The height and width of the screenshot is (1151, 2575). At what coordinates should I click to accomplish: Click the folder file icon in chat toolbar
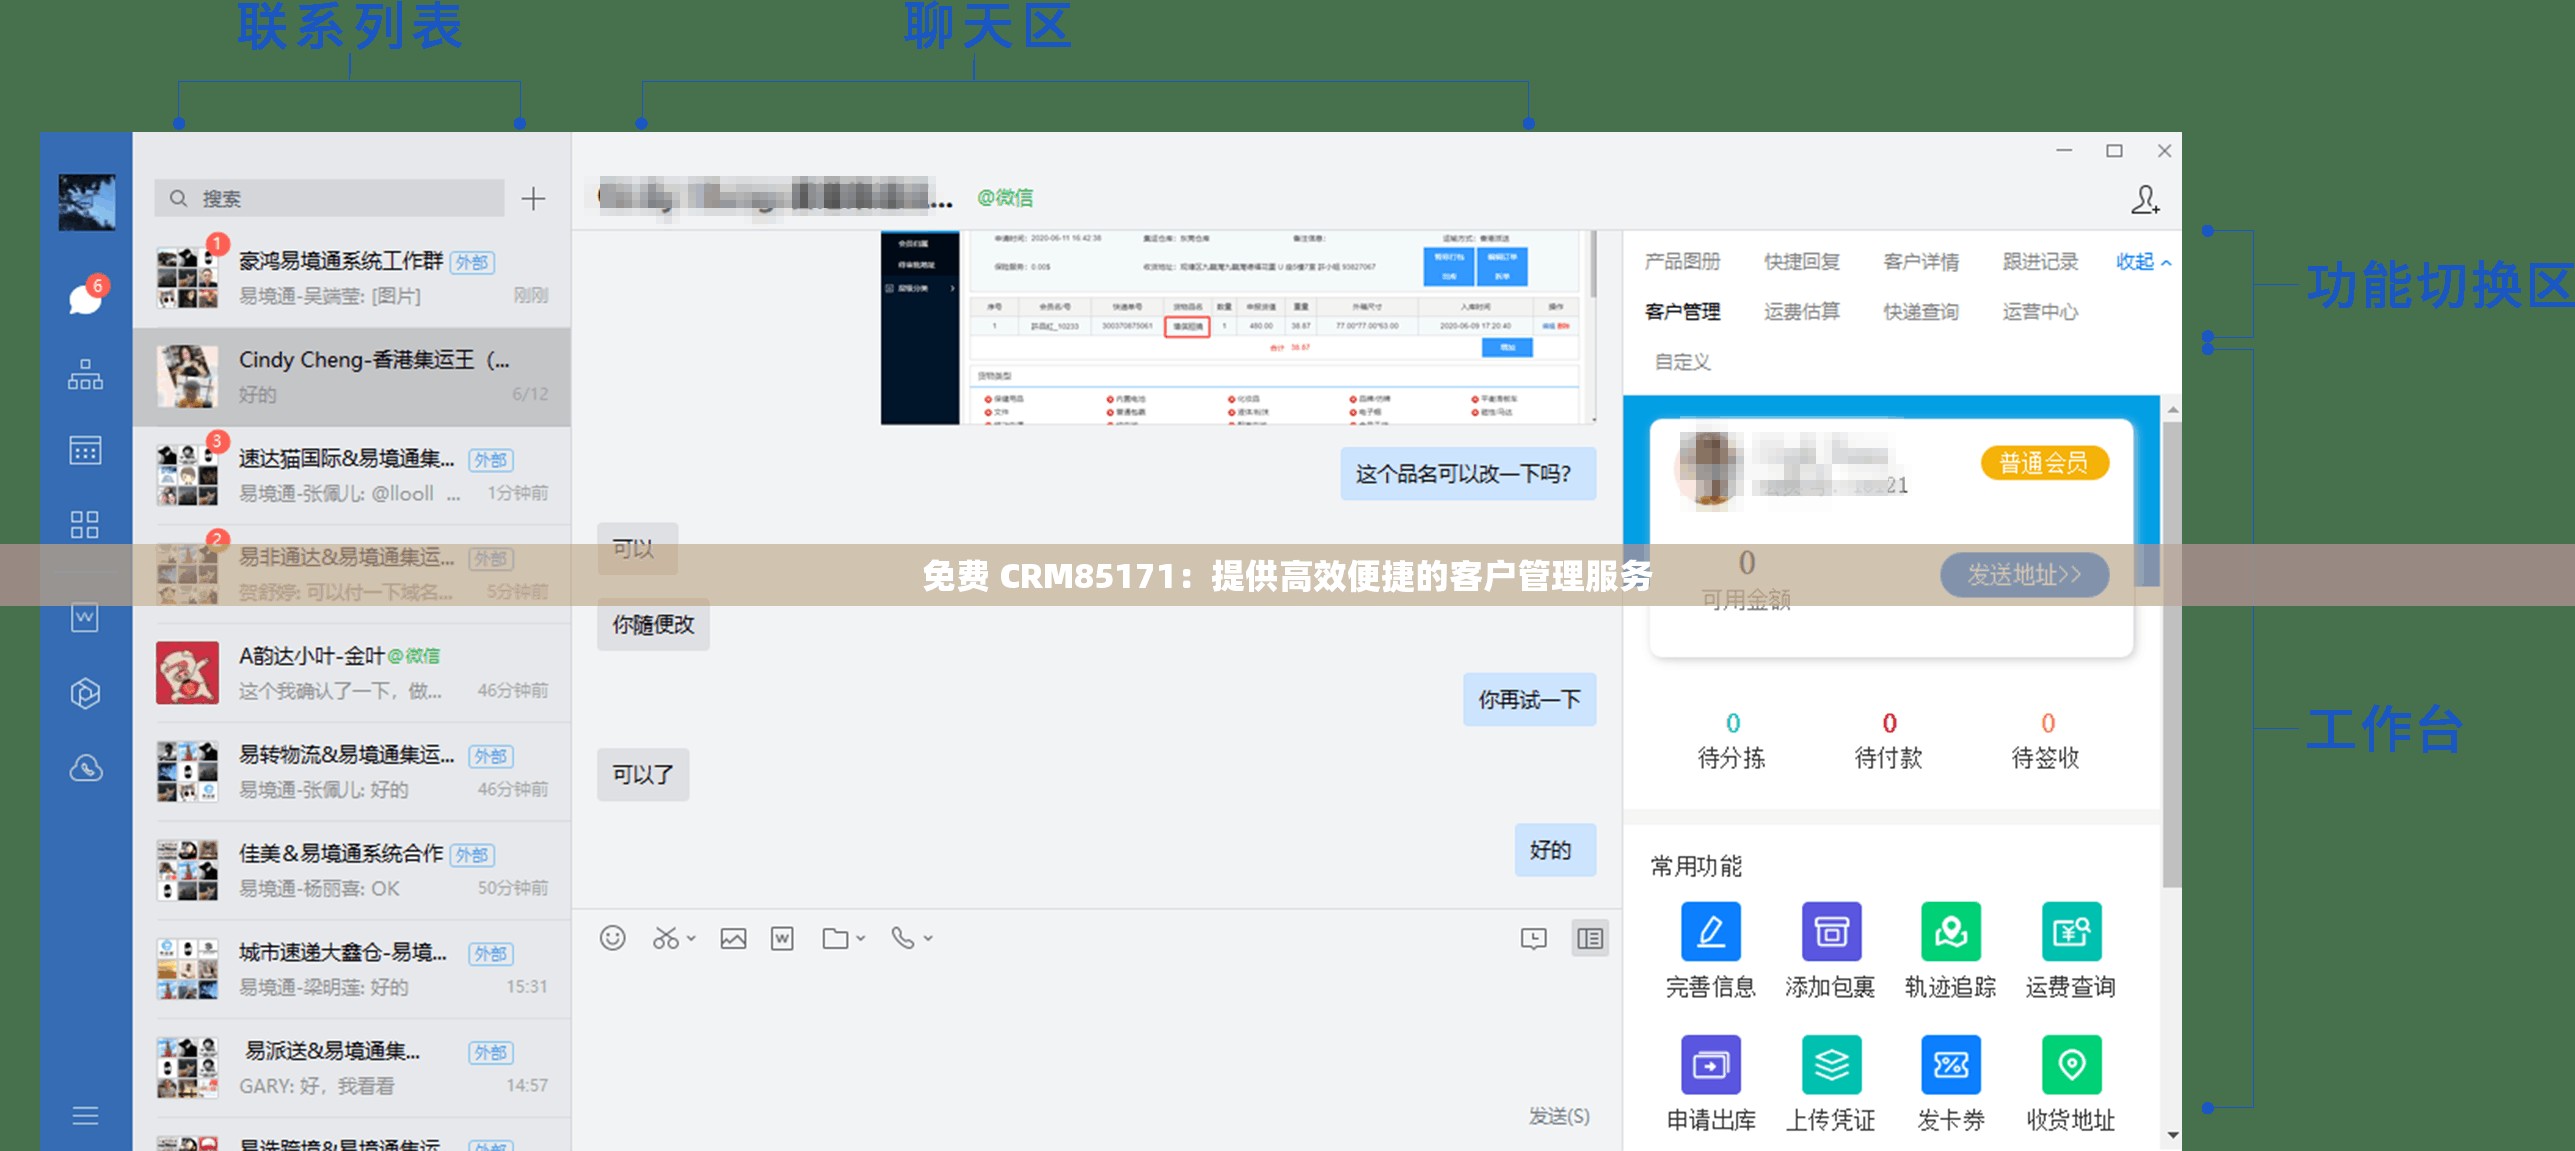[x=835, y=938]
